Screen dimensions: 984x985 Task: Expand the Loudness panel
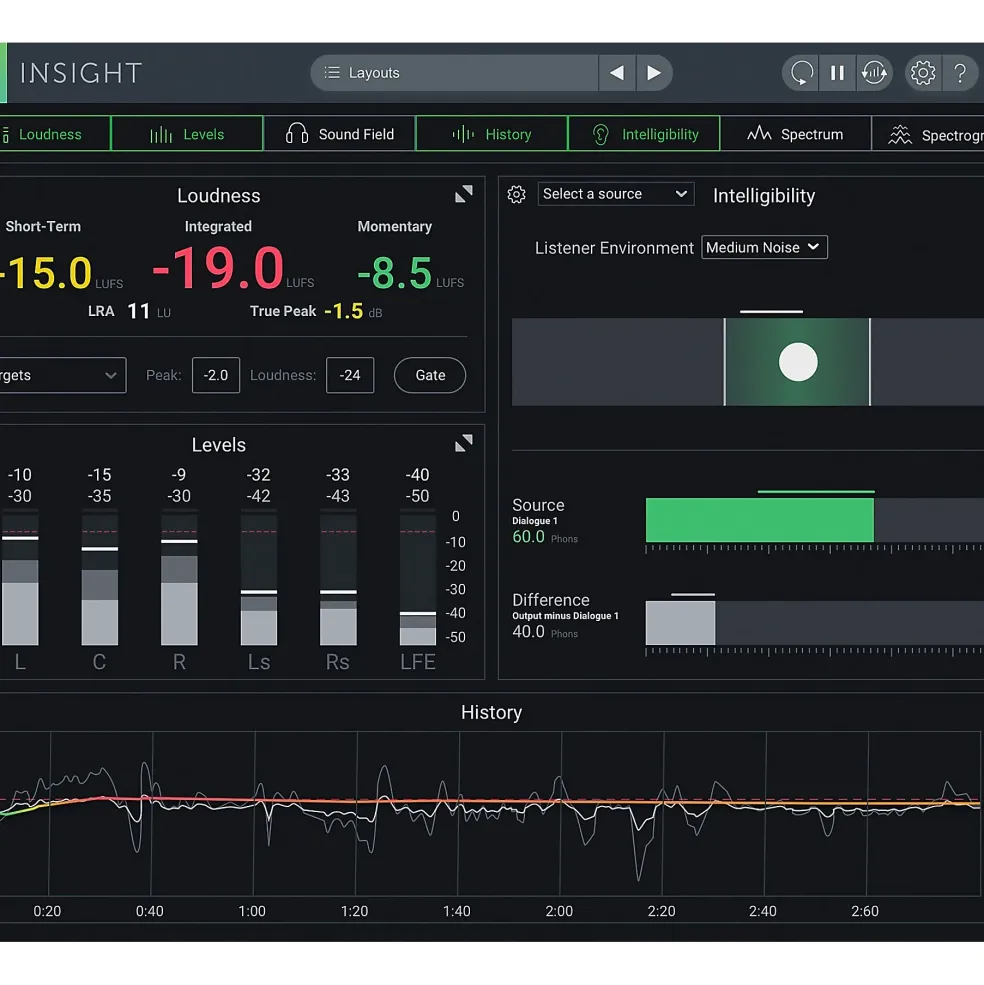[464, 194]
